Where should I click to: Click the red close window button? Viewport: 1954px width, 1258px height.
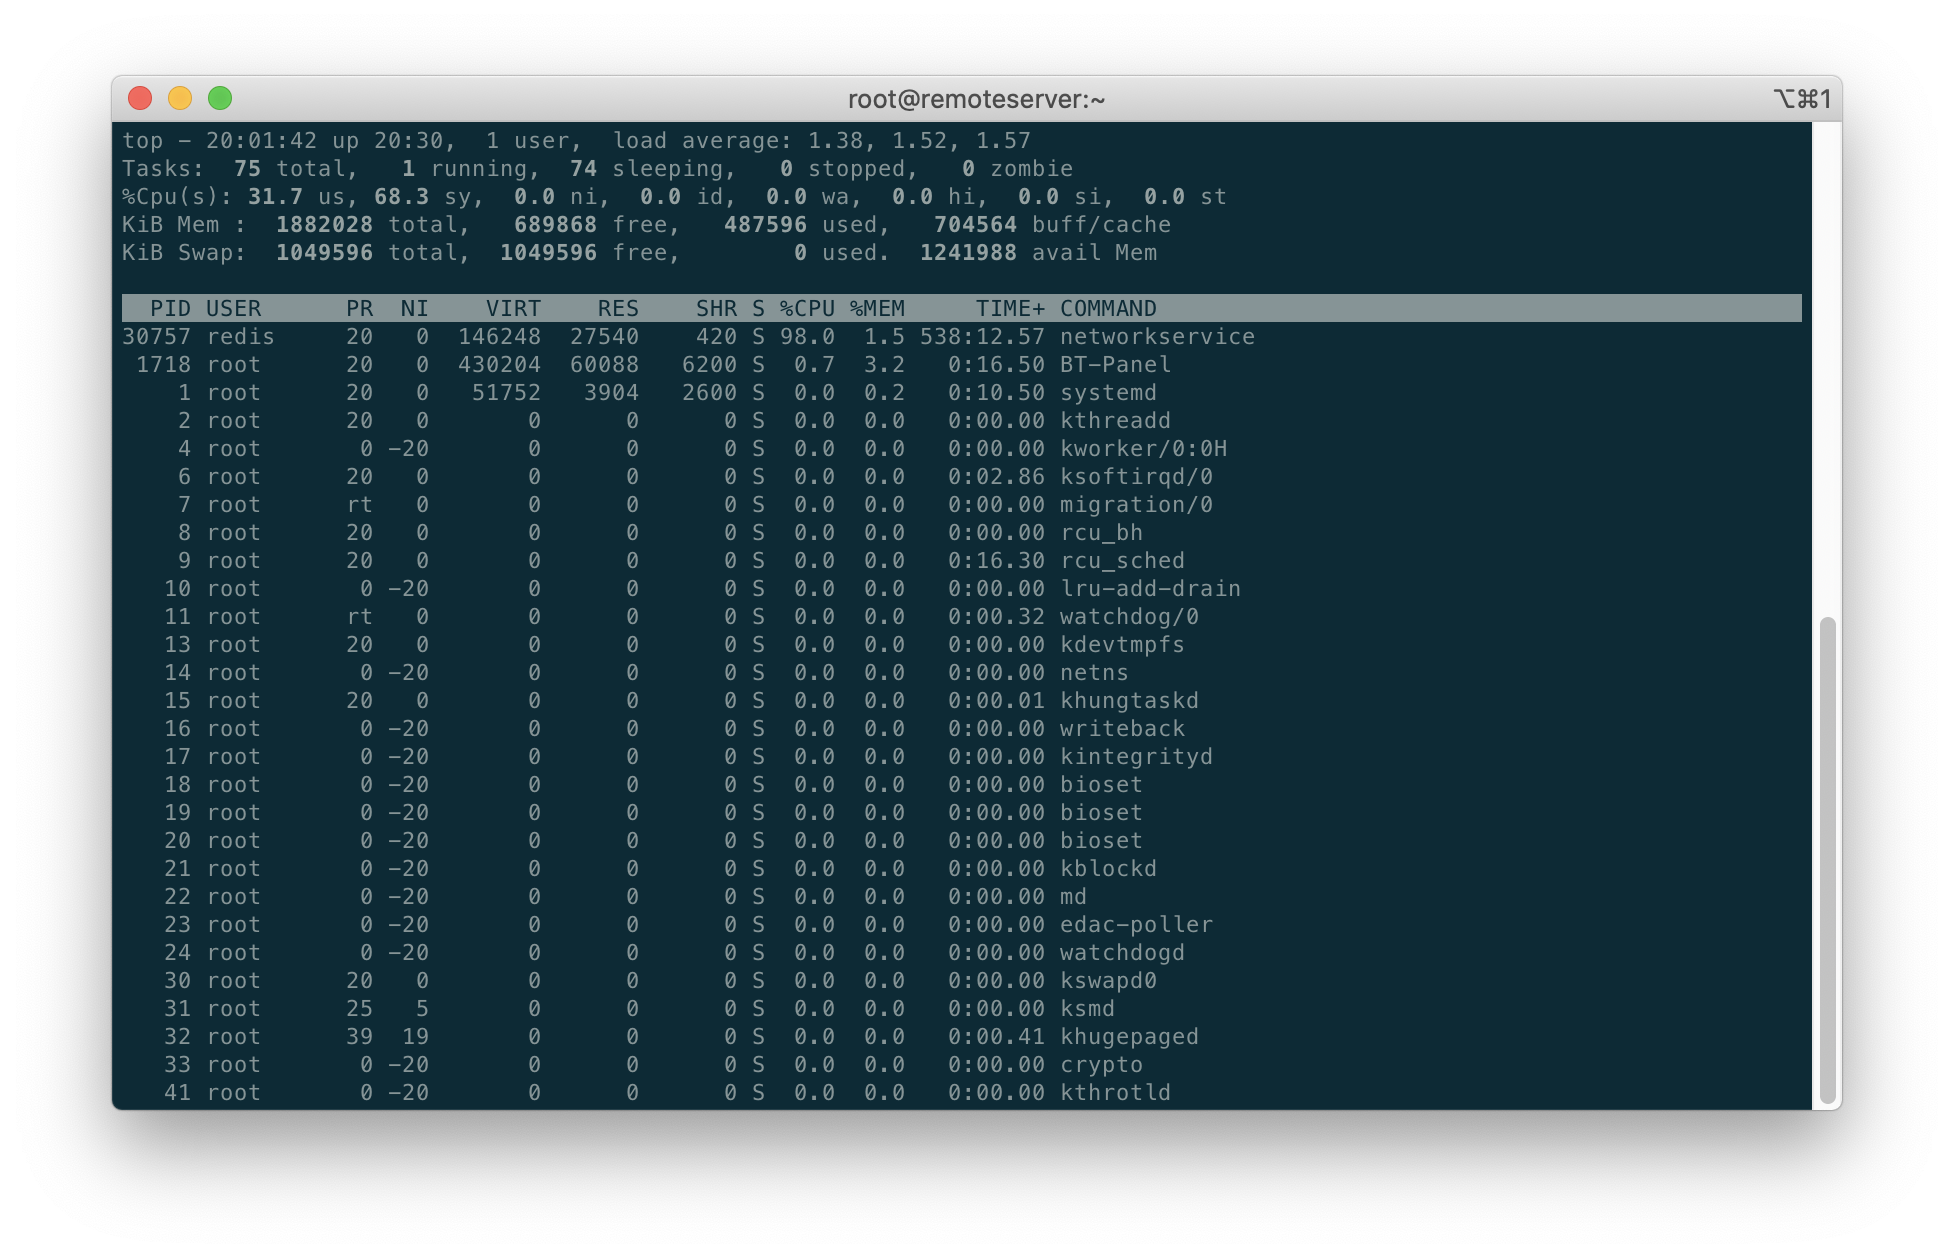(x=140, y=98)
